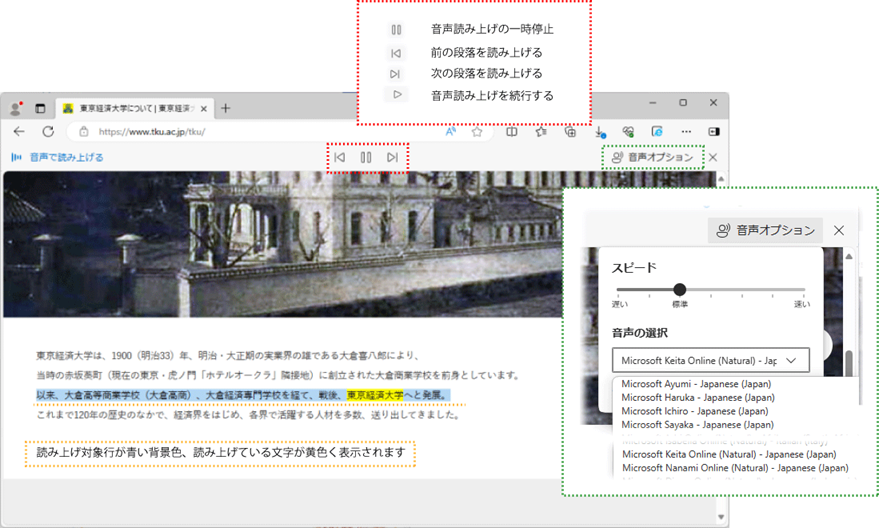
Task: Click the 音声読み上げの一時停止 legend text
Action: click(492, 29)
